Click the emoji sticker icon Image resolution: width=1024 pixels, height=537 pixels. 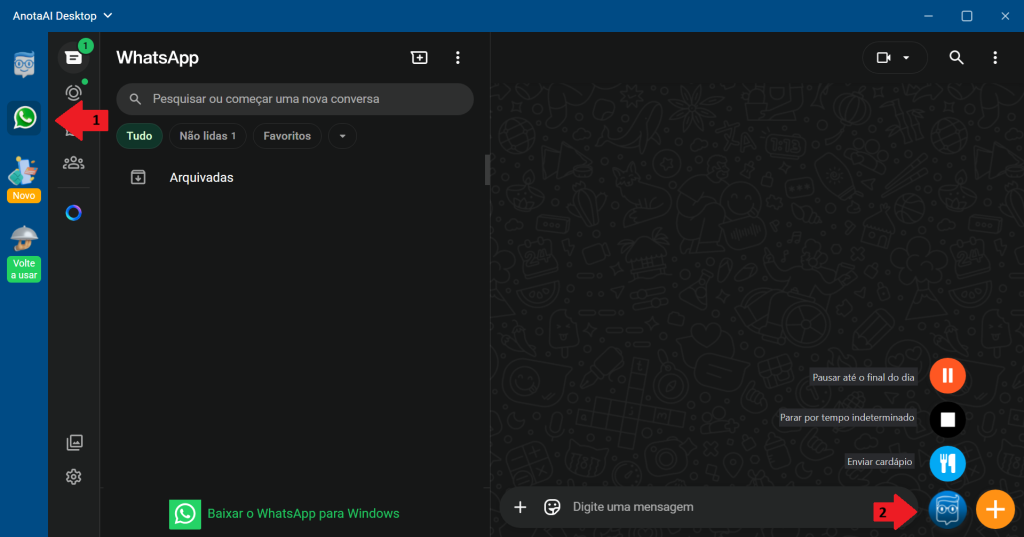point(552,507)
